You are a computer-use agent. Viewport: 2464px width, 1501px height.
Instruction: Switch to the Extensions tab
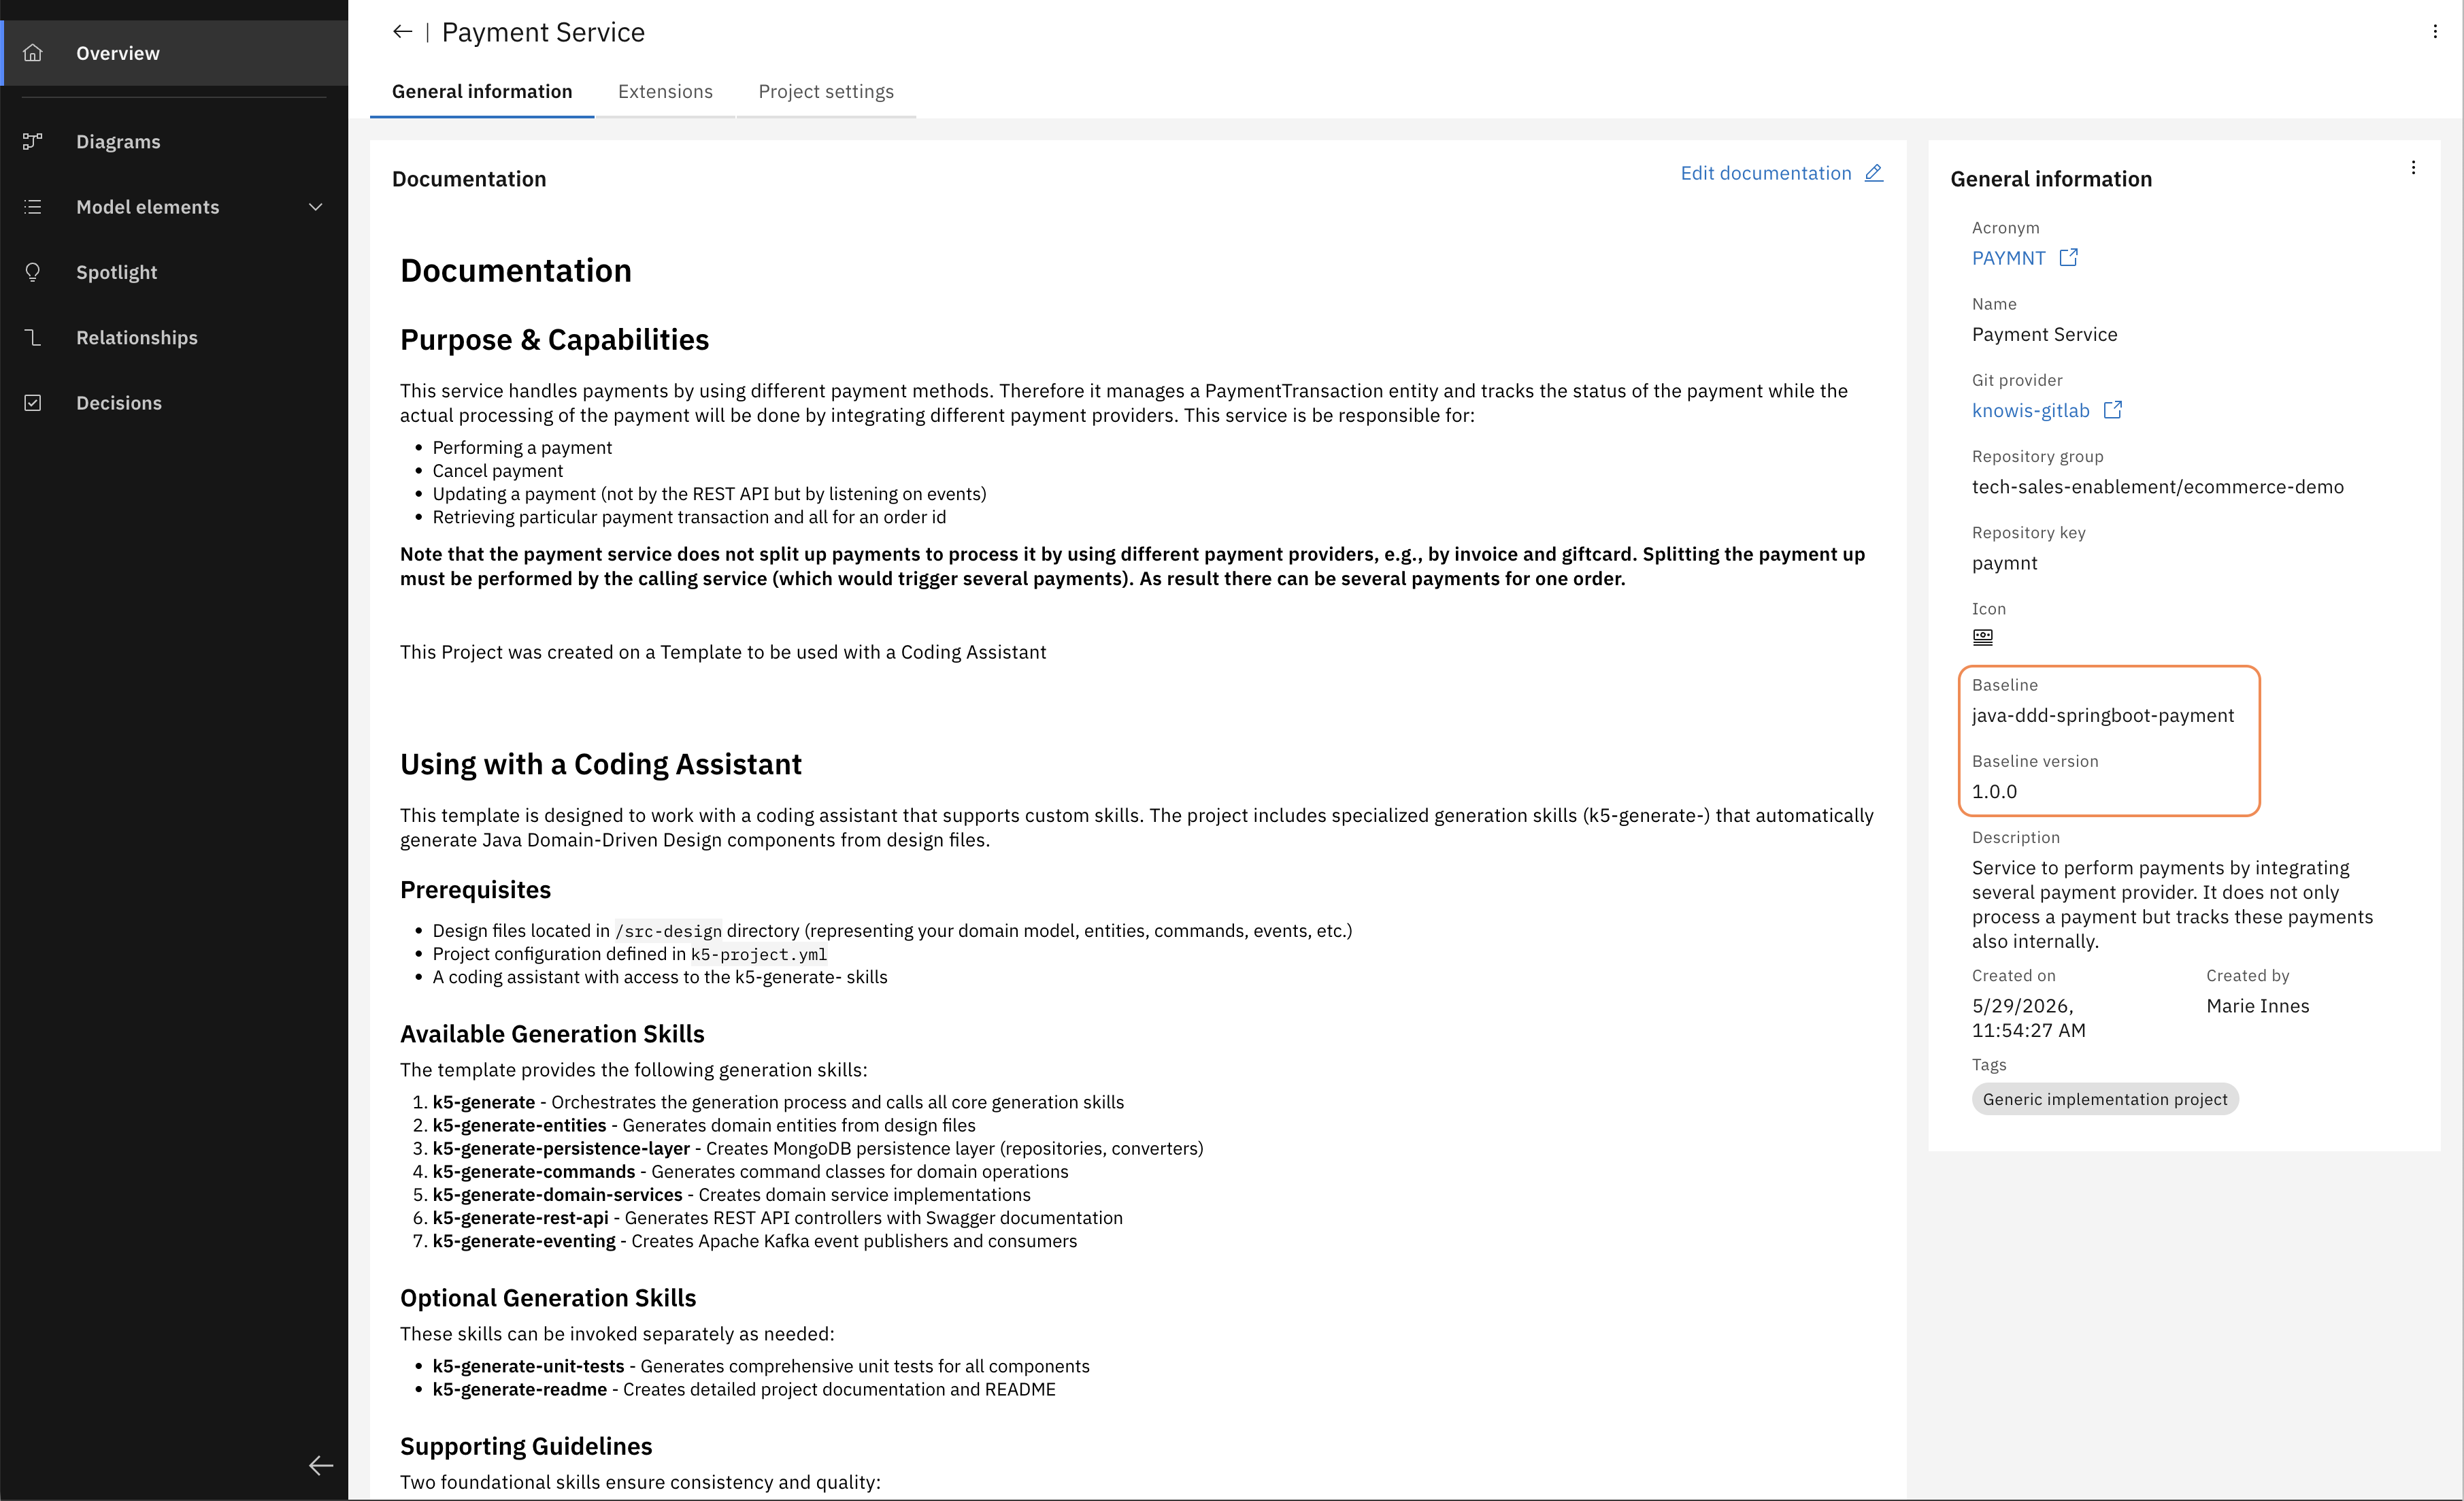click(x=665, y=92)
